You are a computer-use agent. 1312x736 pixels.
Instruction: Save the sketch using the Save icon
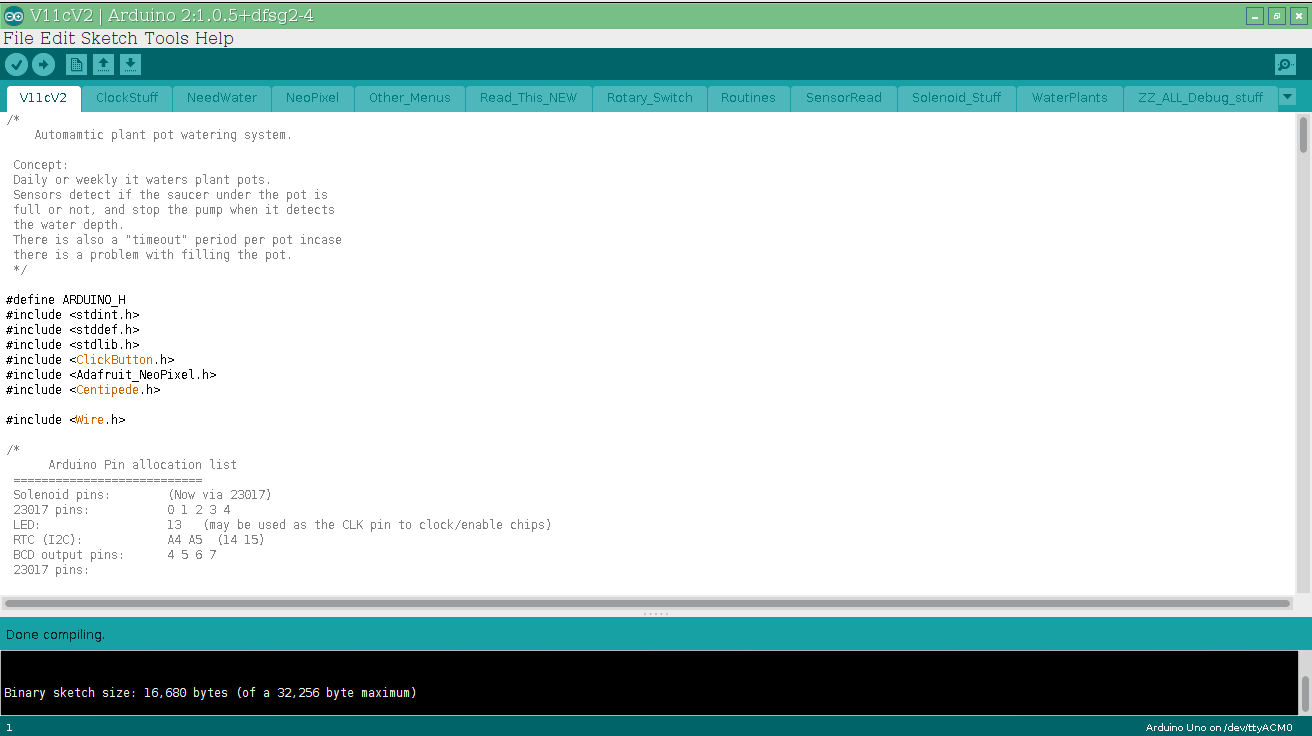pos(130,63)
